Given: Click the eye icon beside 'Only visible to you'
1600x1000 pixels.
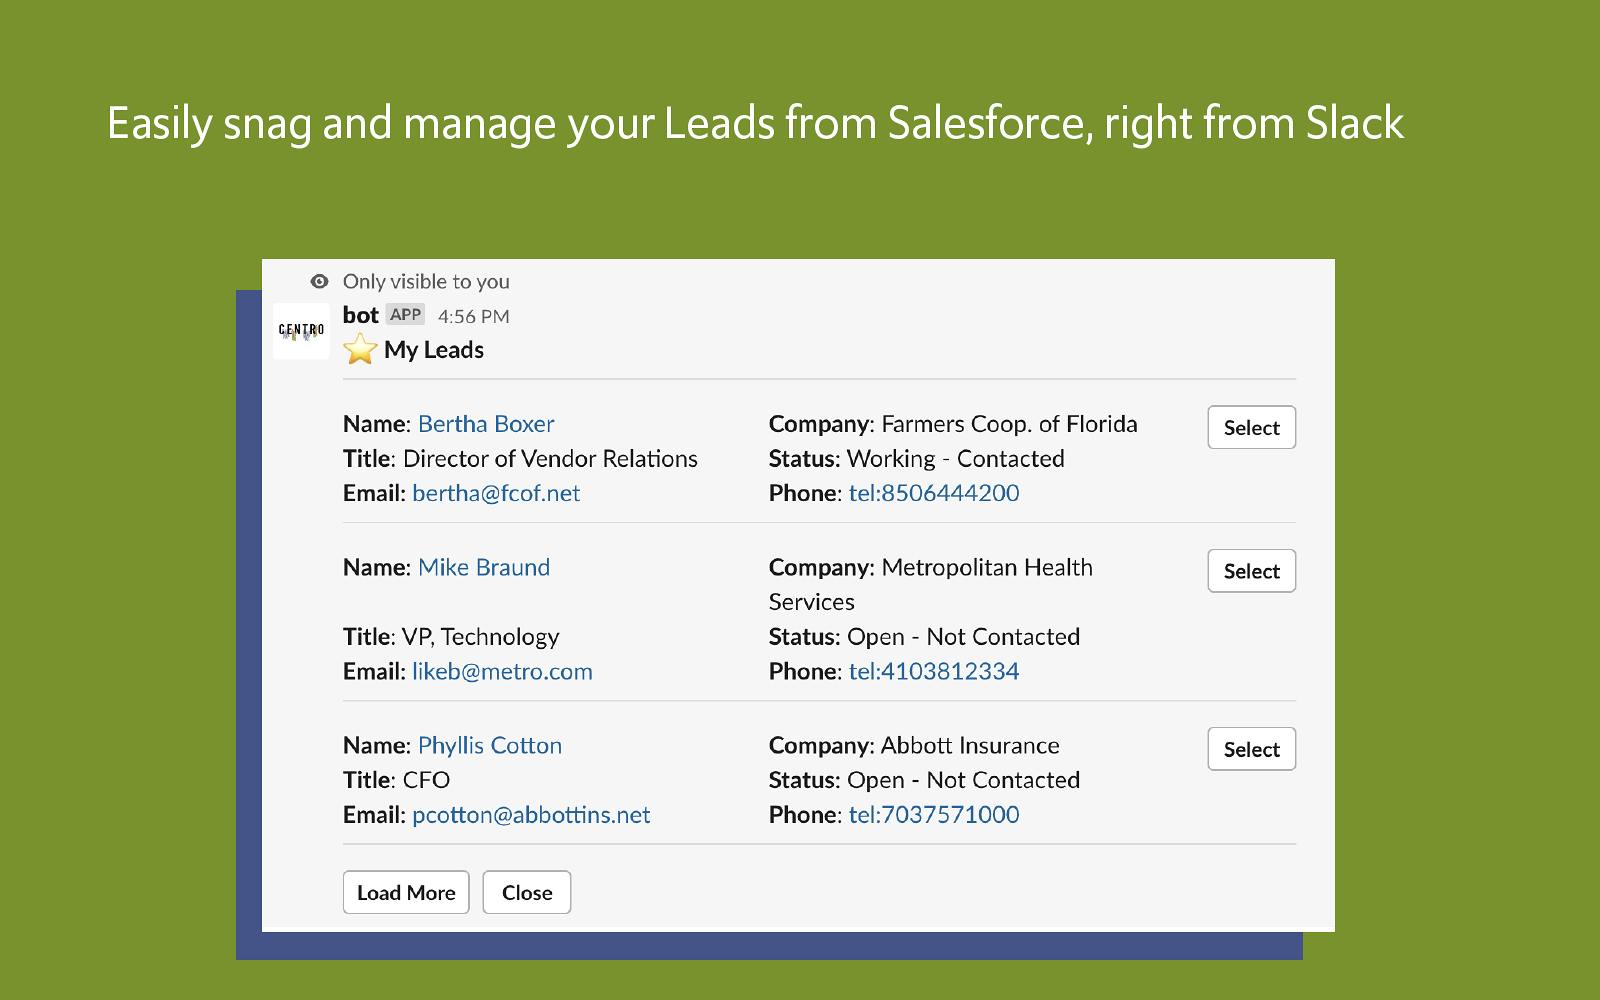Looking at the screenshot, I should coord(319,282).
